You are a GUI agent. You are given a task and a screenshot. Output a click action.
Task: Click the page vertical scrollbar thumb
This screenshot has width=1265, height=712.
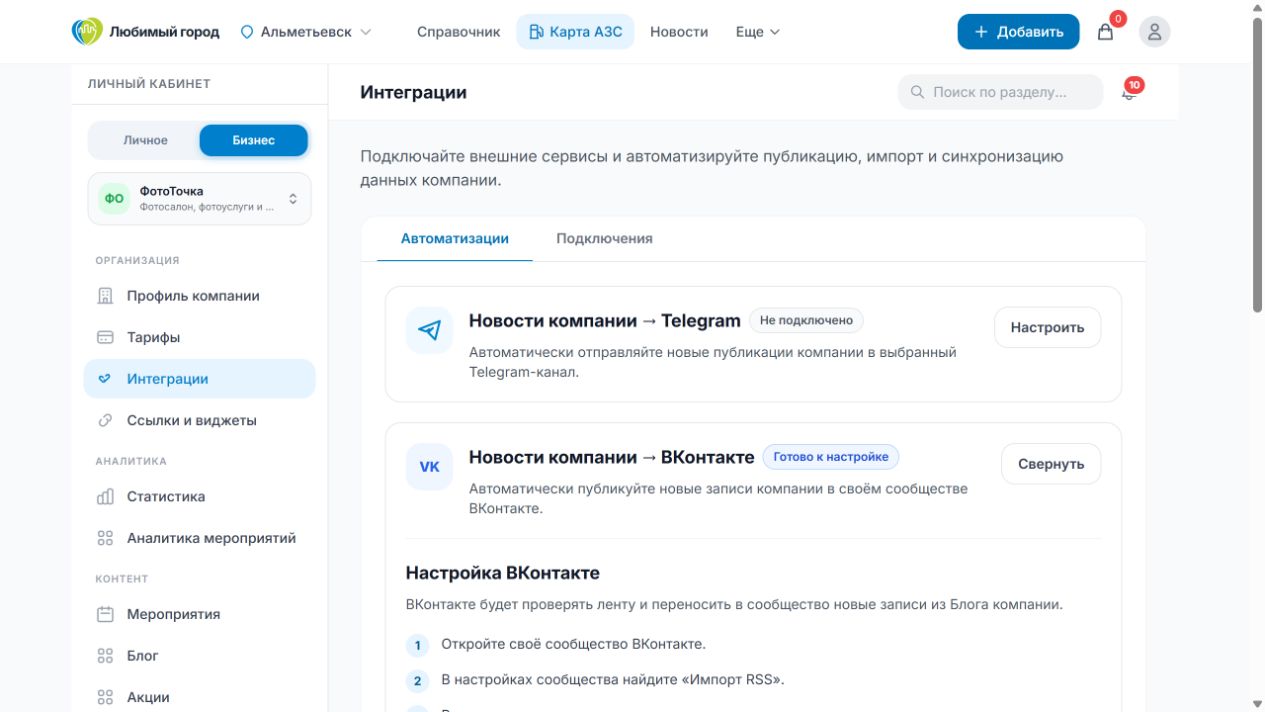pos(1258,165)
